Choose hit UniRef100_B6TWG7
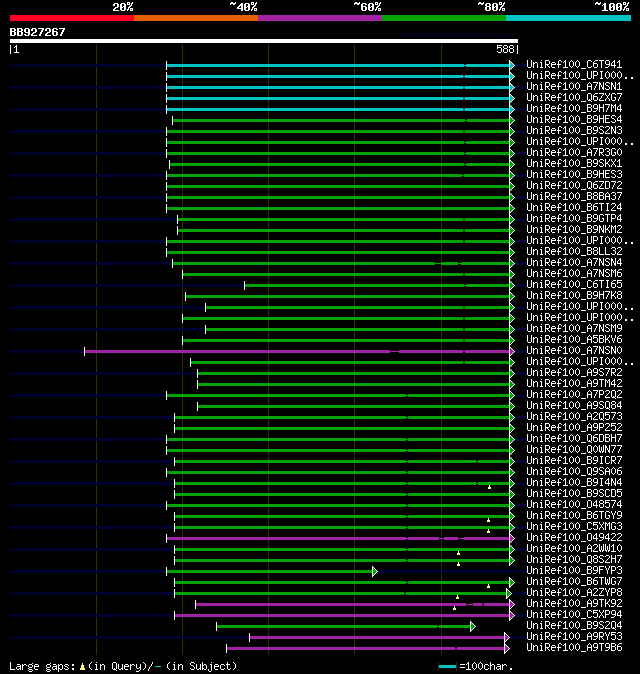The height and width of the screenshot is (674, 640). [574, 582]
